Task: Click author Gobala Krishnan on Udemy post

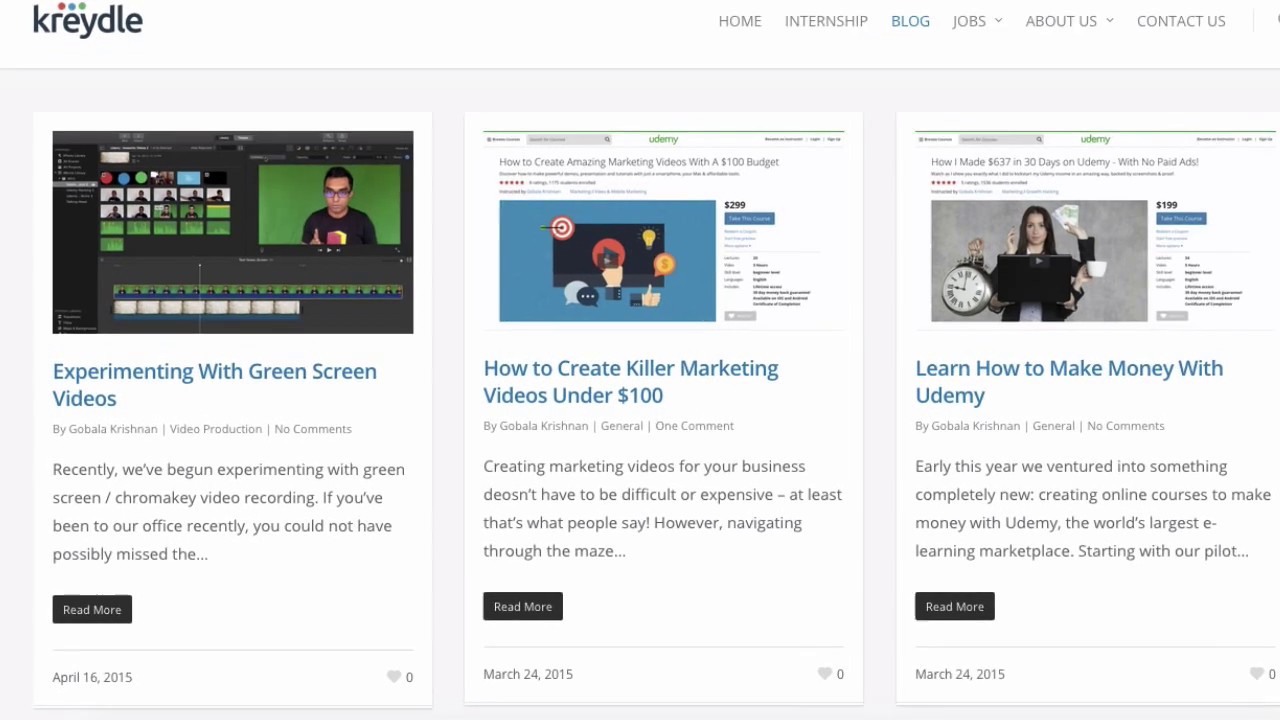Action: point(976,426)
